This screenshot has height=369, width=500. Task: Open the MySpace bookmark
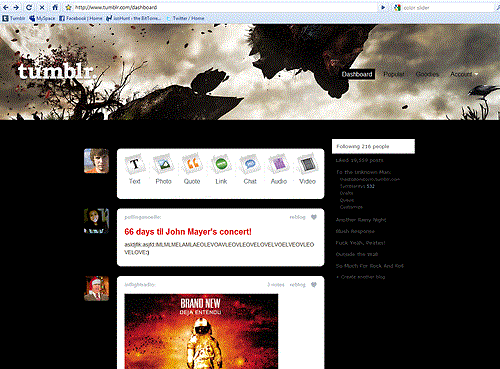(x=42, y=18)
